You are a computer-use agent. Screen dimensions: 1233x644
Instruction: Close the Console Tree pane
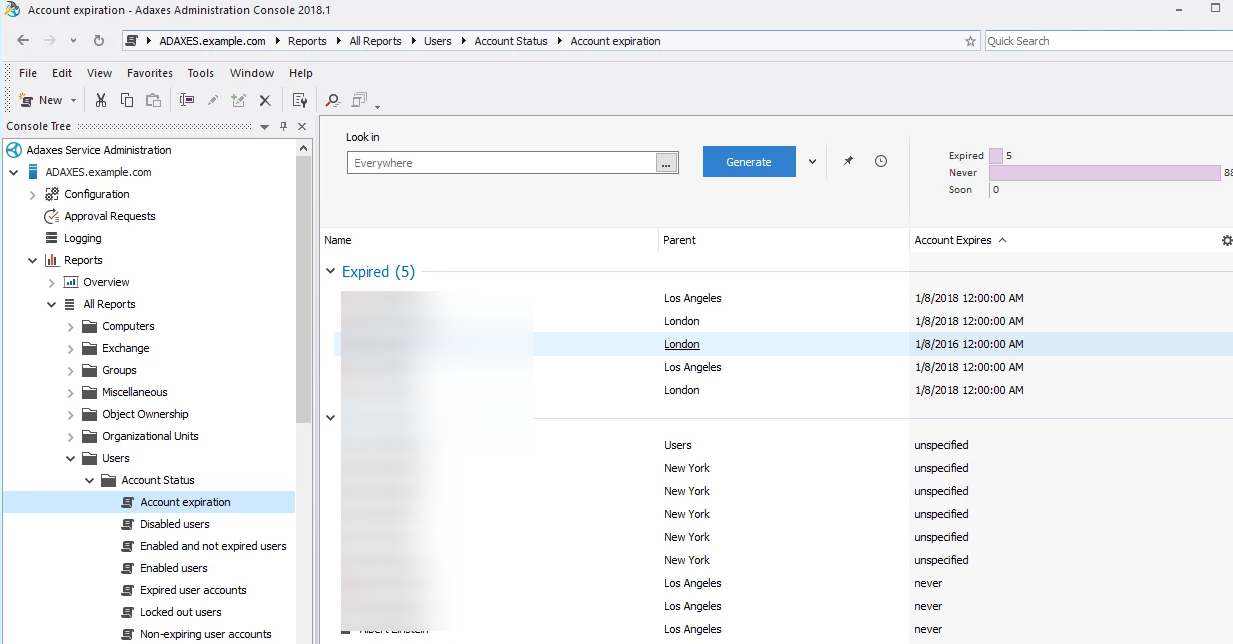point(302,126)
